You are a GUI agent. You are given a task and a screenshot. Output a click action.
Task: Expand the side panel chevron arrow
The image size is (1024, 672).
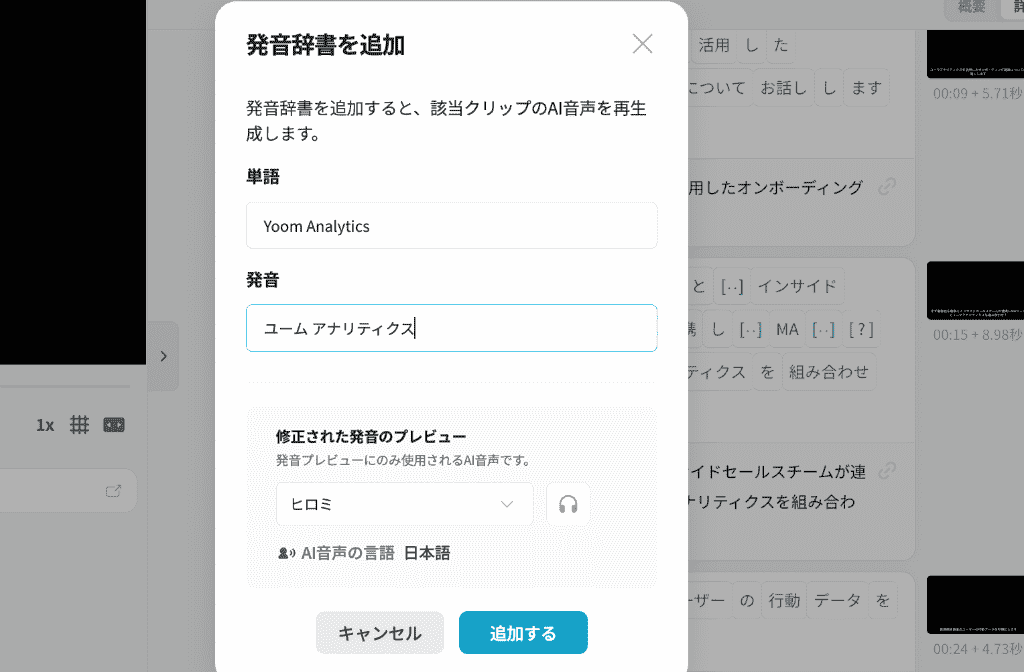click(164, 356)
